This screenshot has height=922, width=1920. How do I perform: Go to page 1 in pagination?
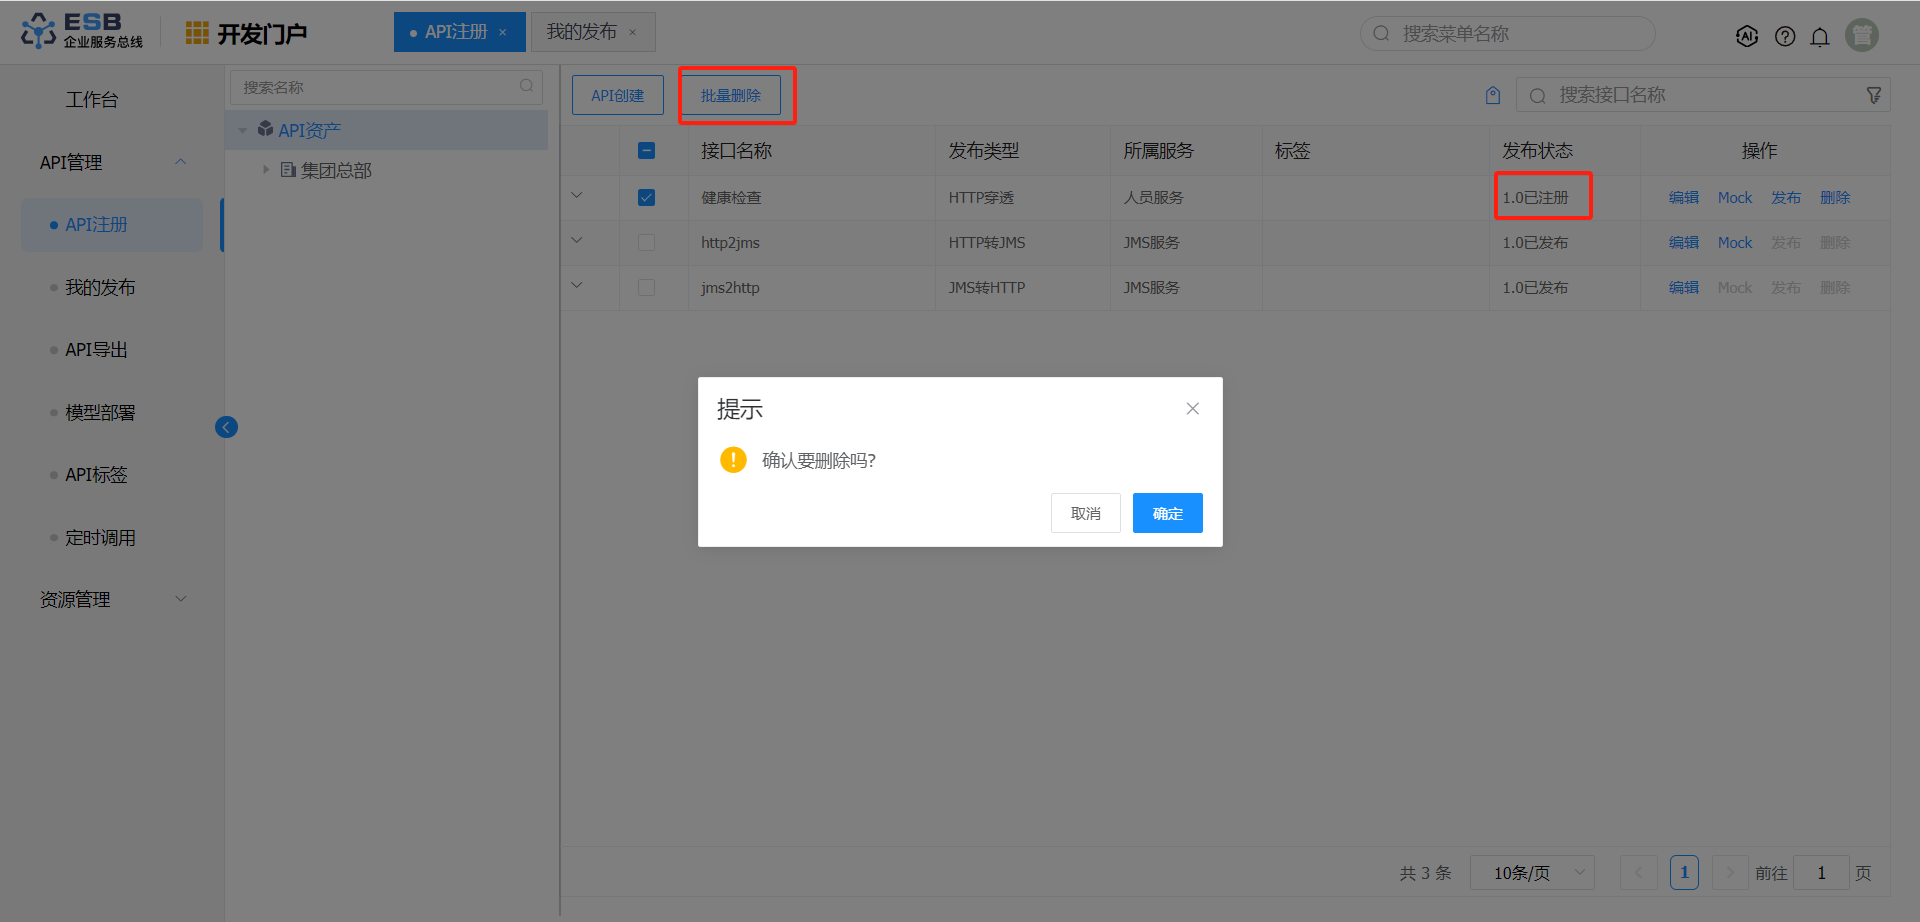(1684, 873)
